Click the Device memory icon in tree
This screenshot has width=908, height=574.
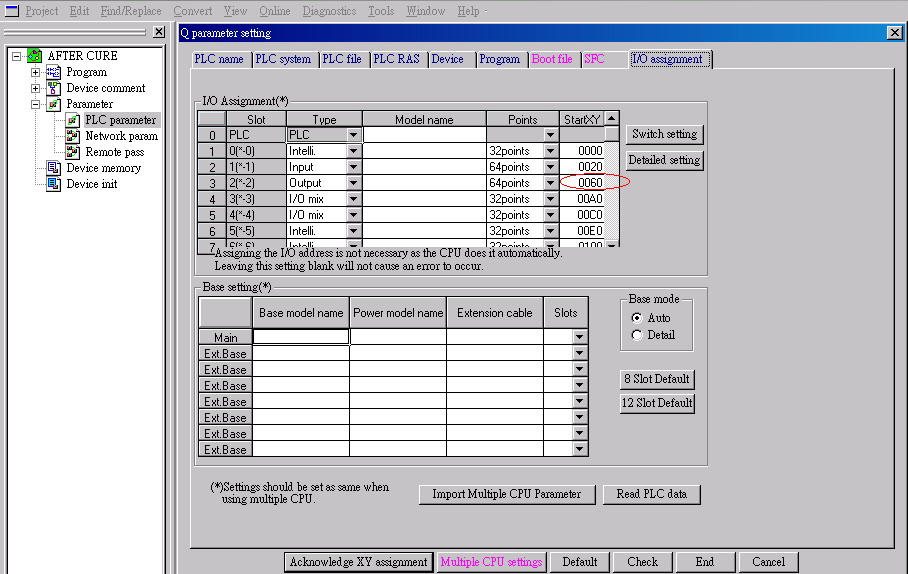click(53, 168)
